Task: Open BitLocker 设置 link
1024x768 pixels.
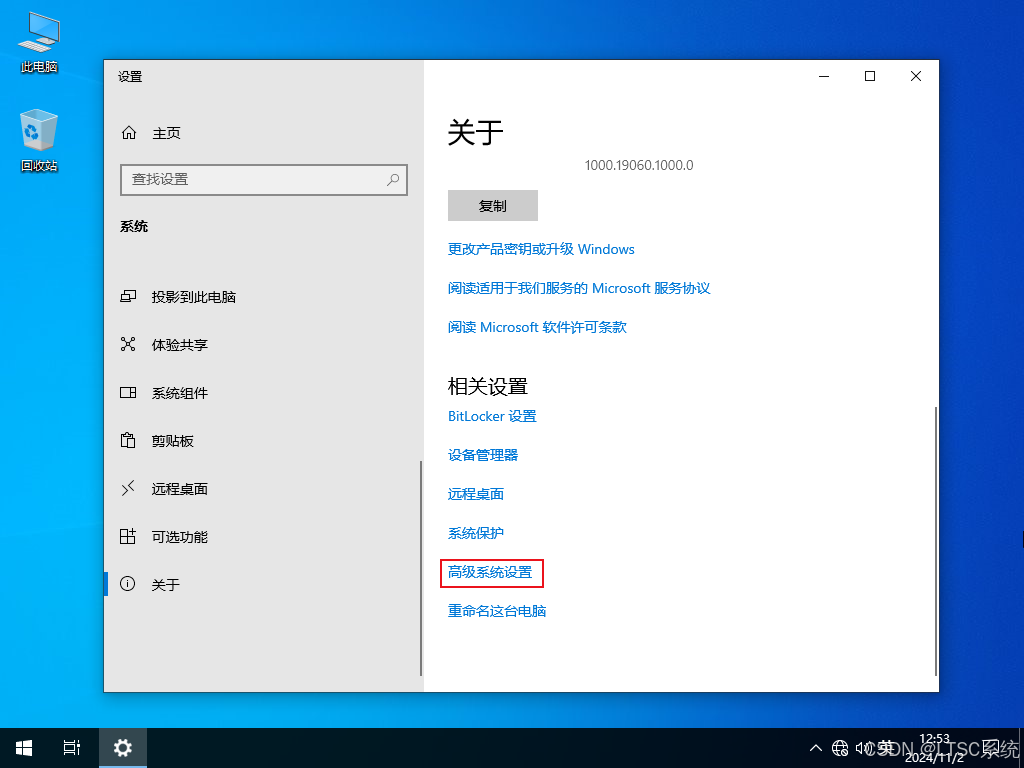Action: tap(492, 416)
